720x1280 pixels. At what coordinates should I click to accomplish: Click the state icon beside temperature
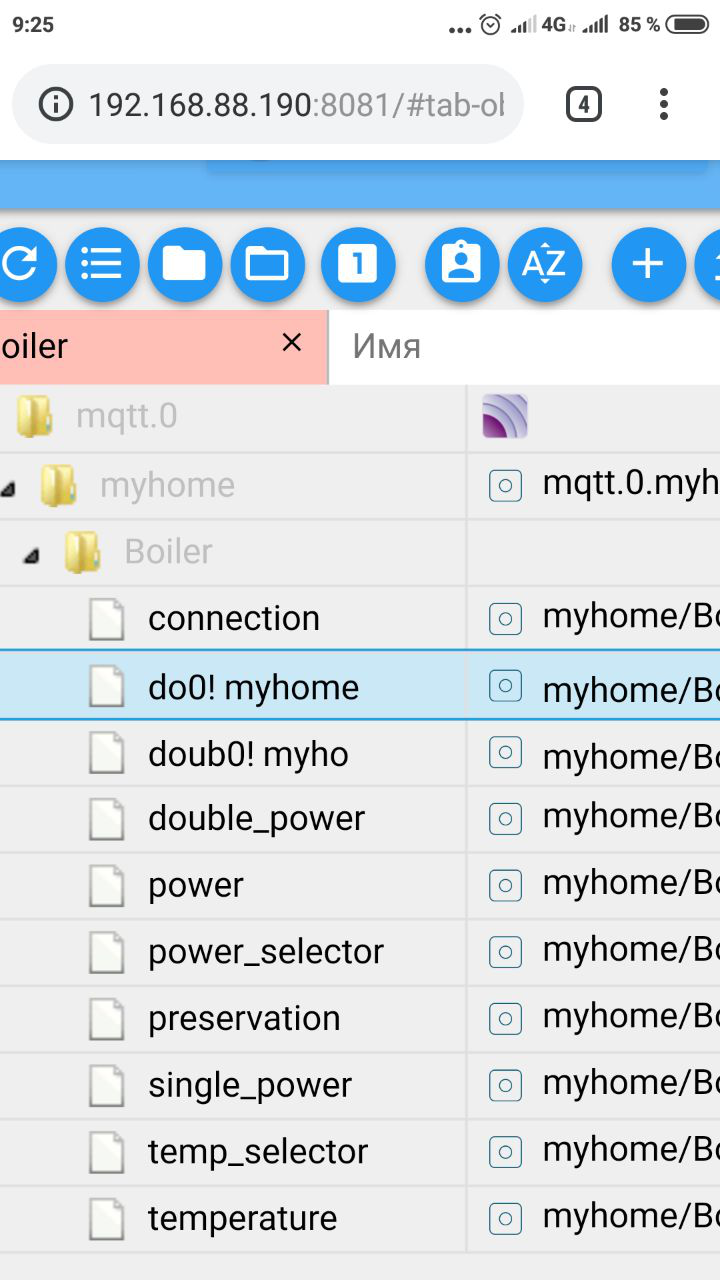click(505, 1218)
